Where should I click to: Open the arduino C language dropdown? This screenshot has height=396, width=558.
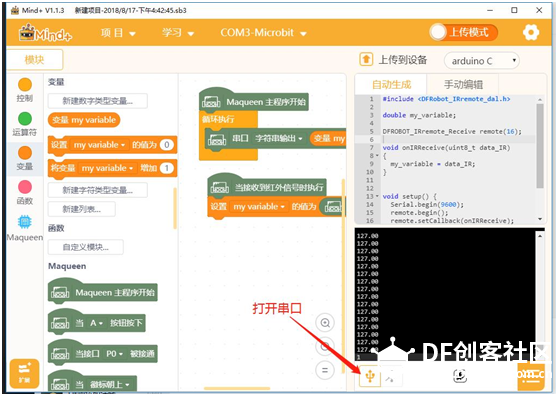click(481, 61)
